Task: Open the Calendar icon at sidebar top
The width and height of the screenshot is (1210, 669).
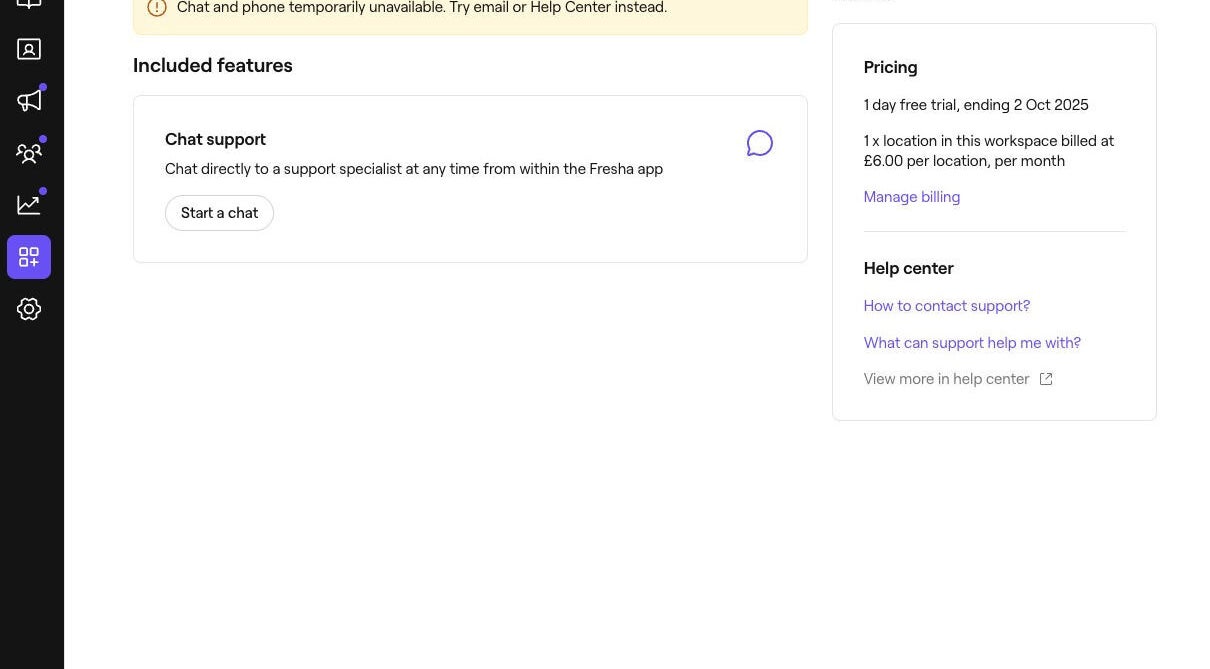Action: [x=28, y=5]
